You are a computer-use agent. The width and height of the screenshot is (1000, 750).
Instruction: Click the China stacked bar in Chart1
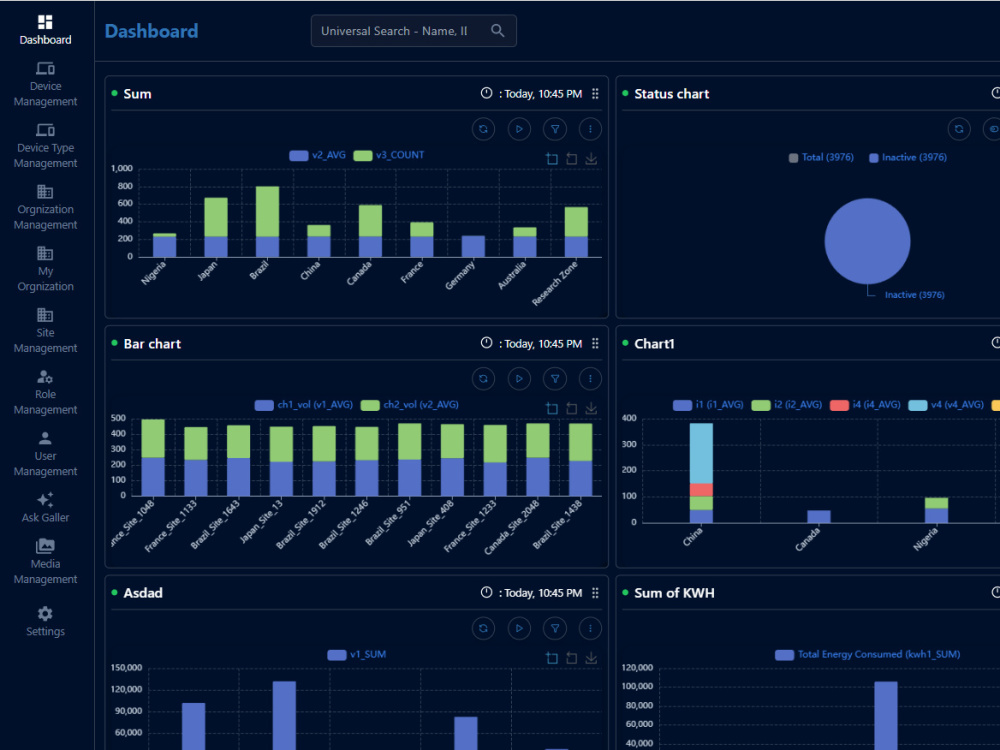click(701, 473)
